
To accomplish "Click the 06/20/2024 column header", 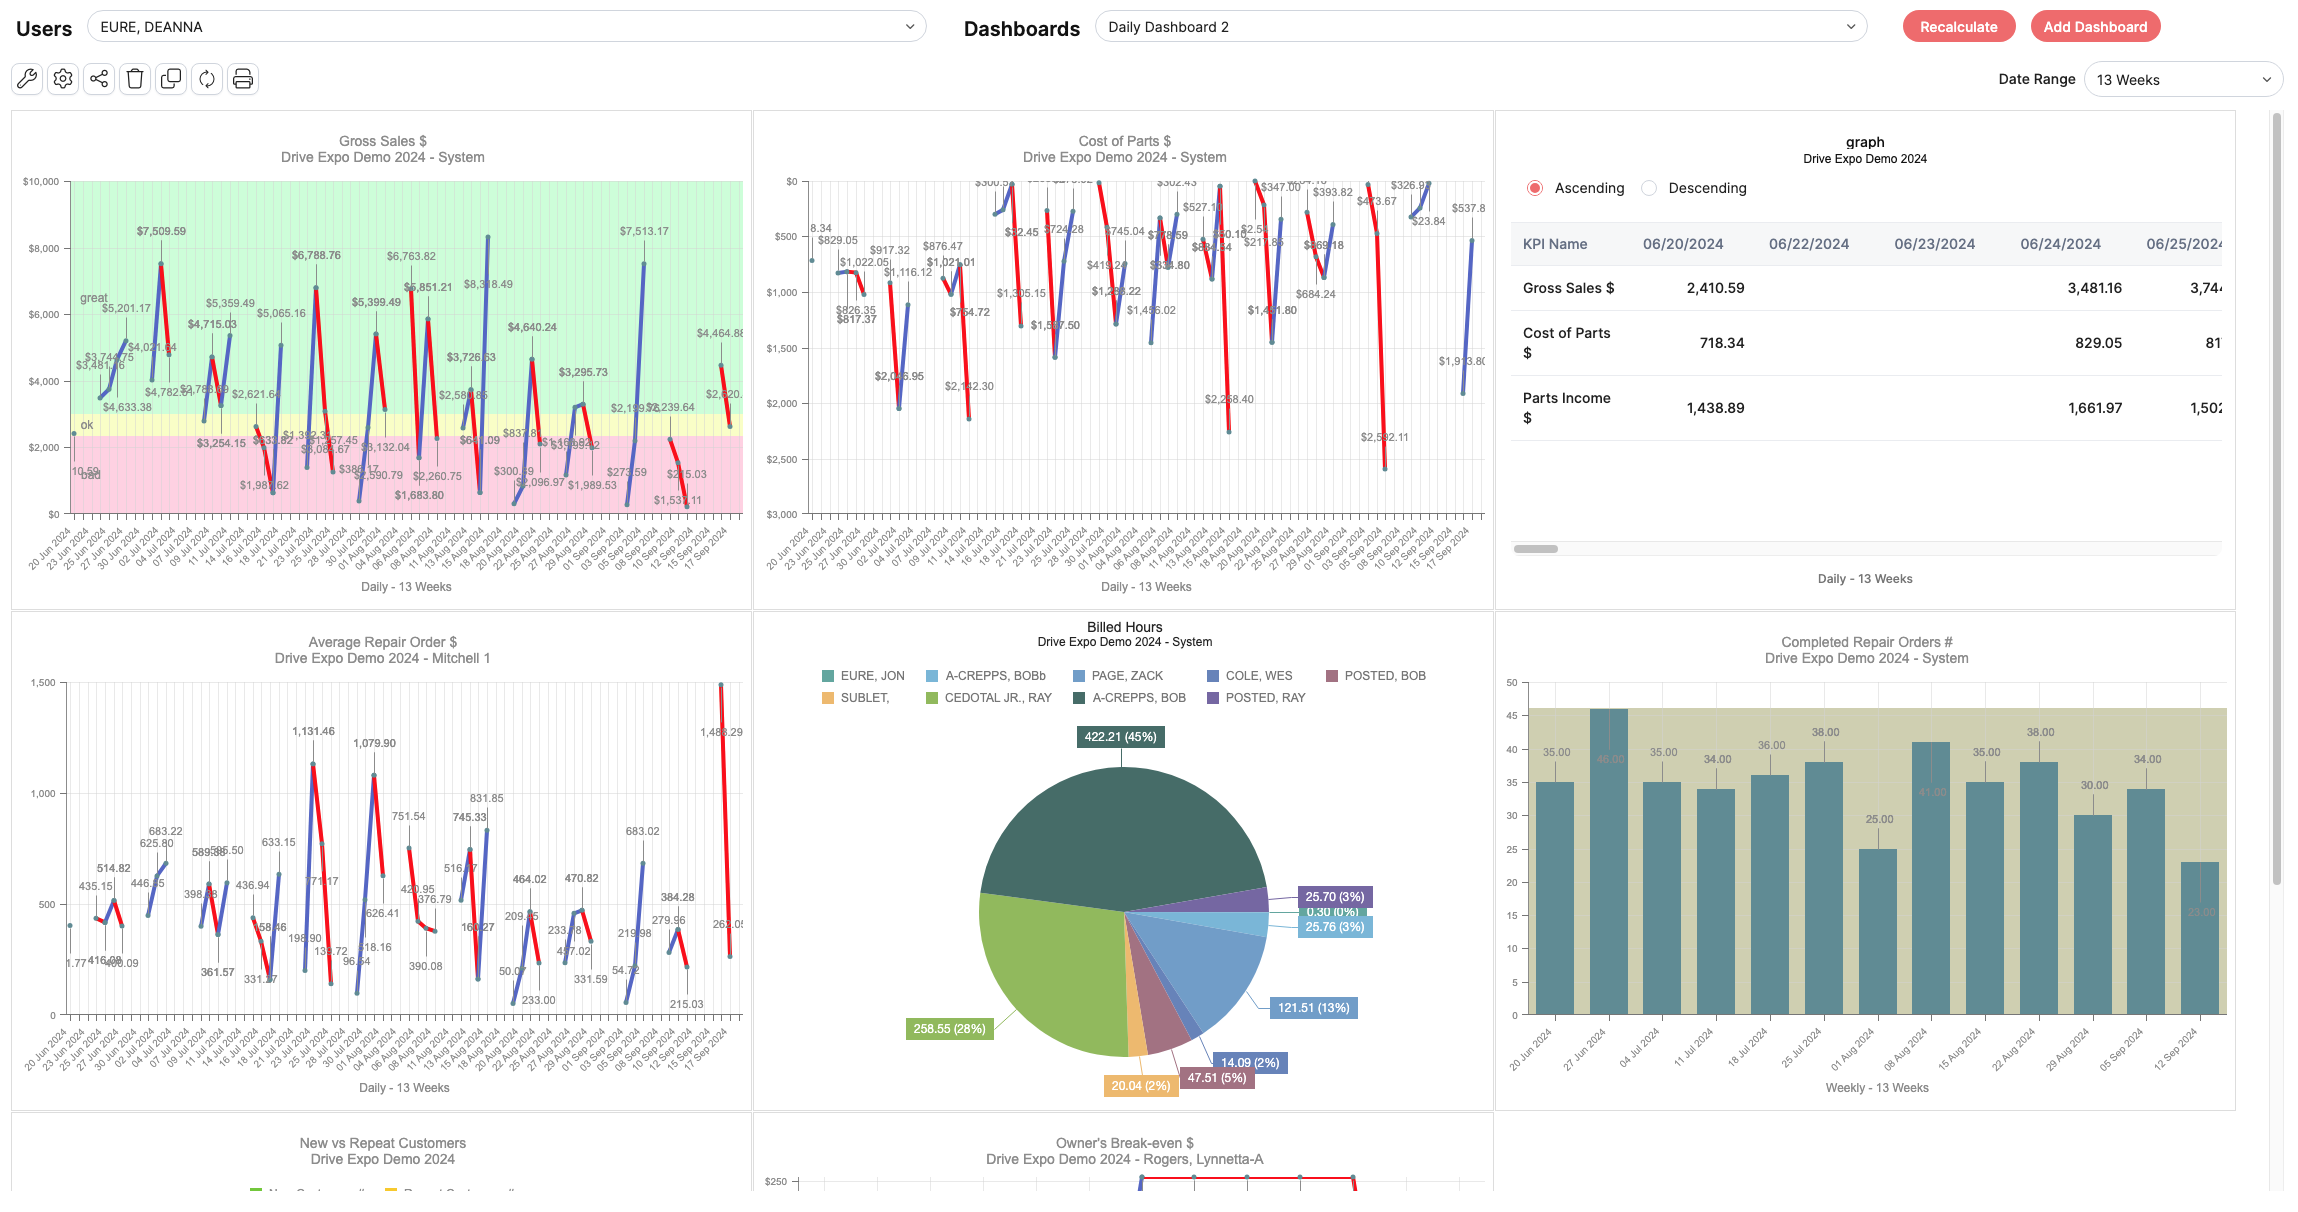I will pyautogui.click(x=1682, y=244).
